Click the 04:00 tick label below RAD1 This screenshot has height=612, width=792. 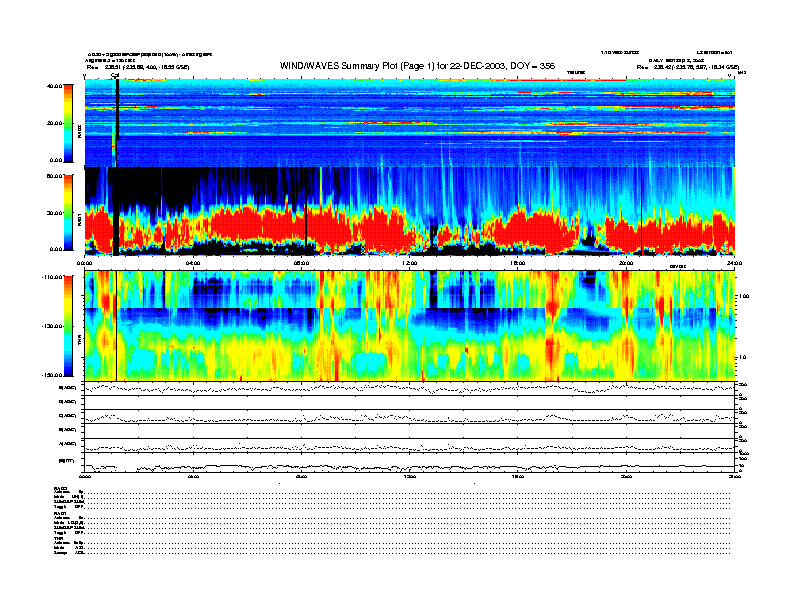coord(193,263)
